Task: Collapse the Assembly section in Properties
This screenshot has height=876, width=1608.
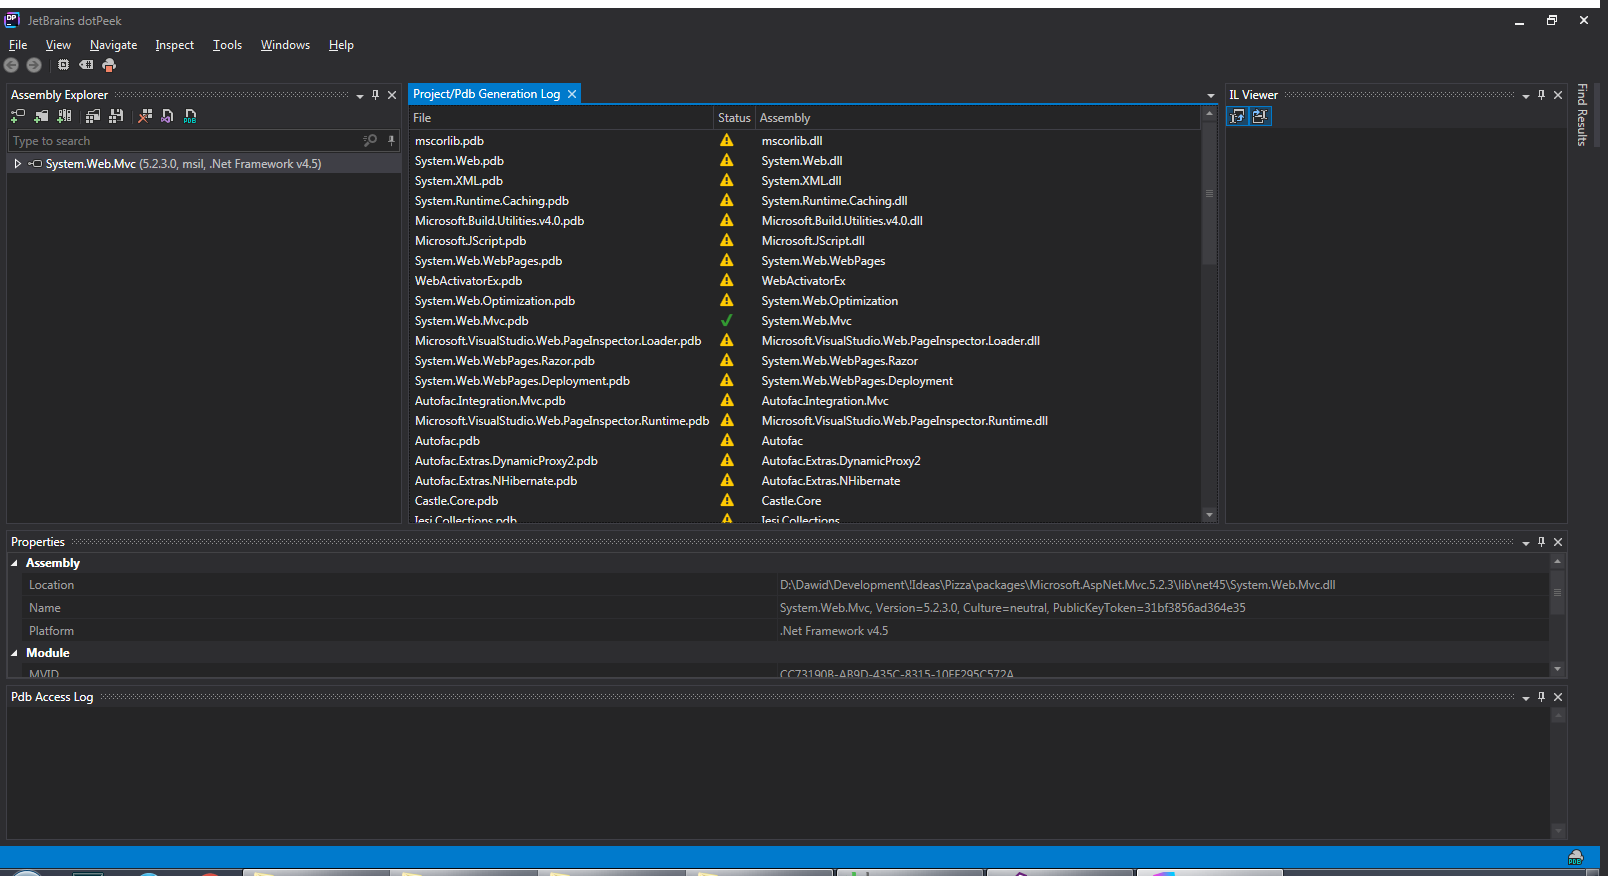Action: point(15,564)
